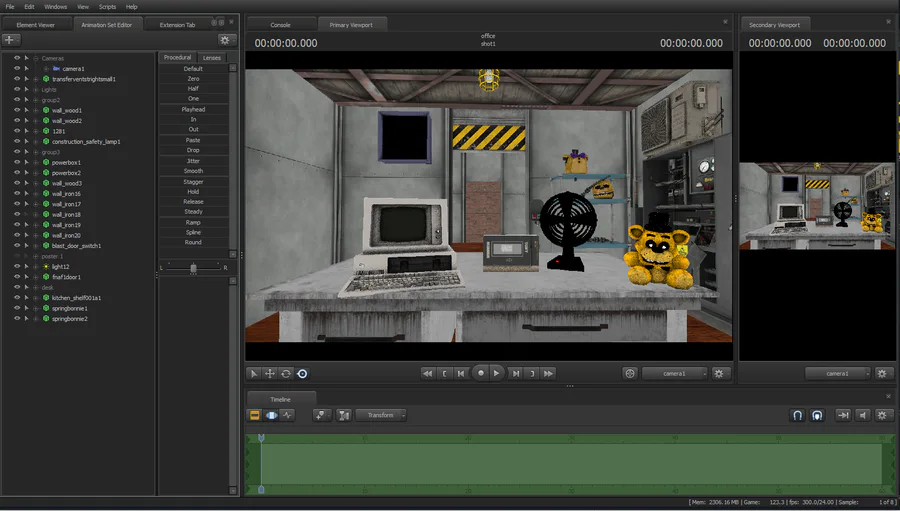
Task: Expand the transferventstrightsmall1 tree node
Action: click(36, 79)
